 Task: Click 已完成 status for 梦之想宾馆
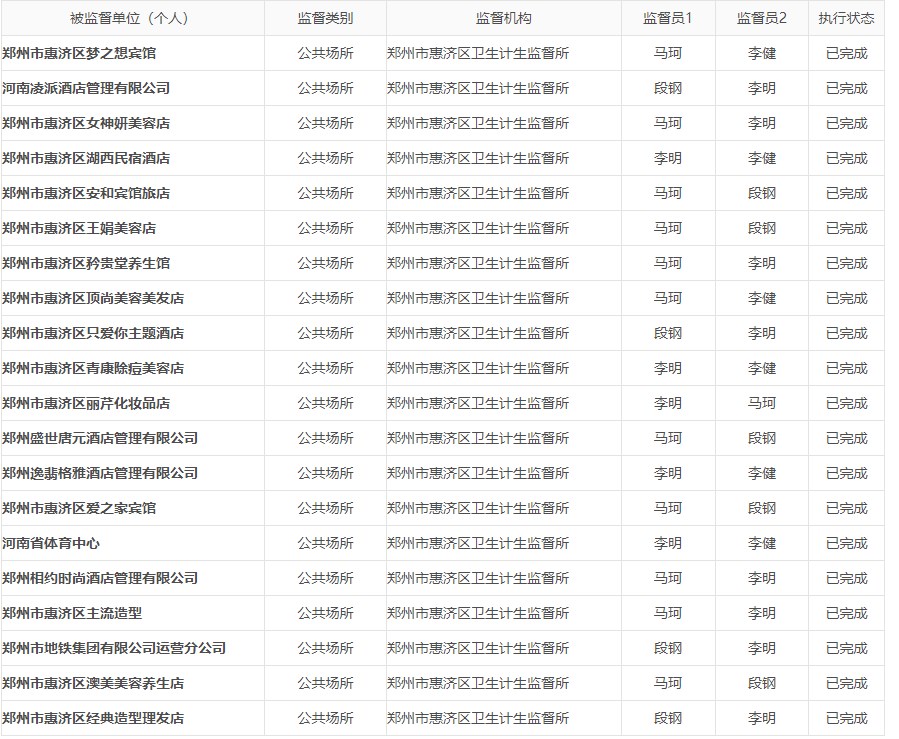(846, 53)
